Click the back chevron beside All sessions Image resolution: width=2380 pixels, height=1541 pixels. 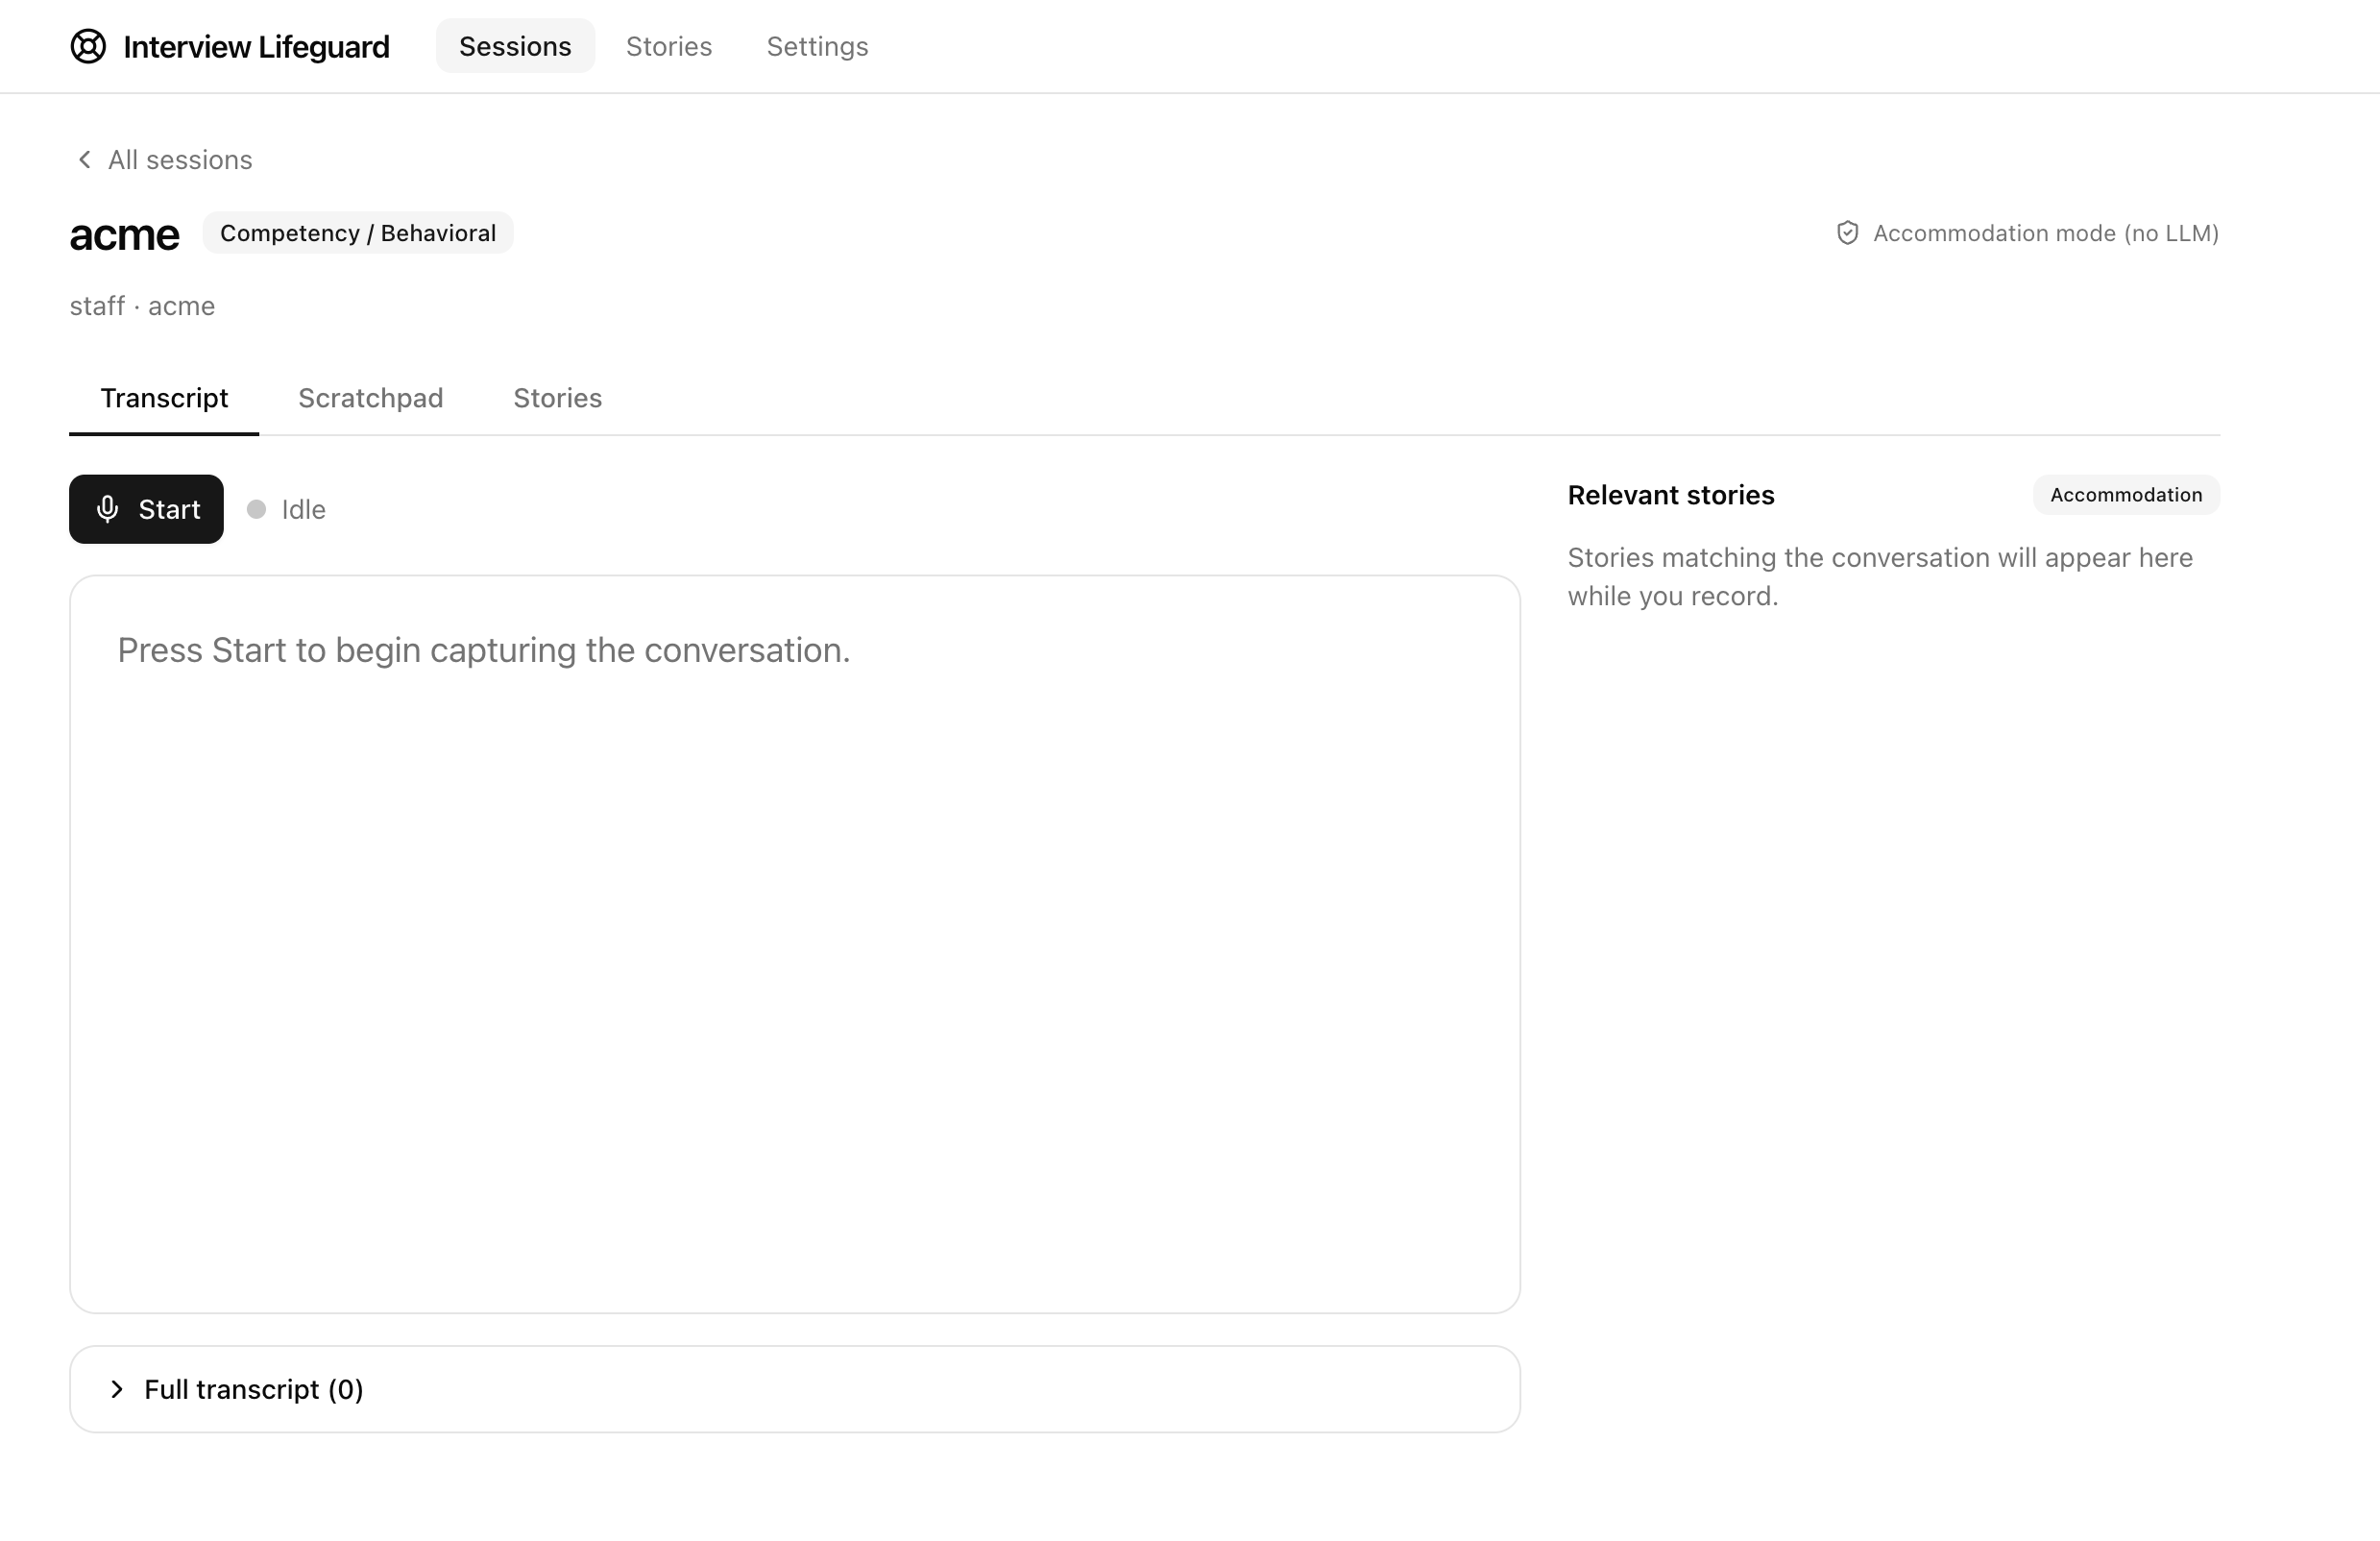click(x=85, y=160)
